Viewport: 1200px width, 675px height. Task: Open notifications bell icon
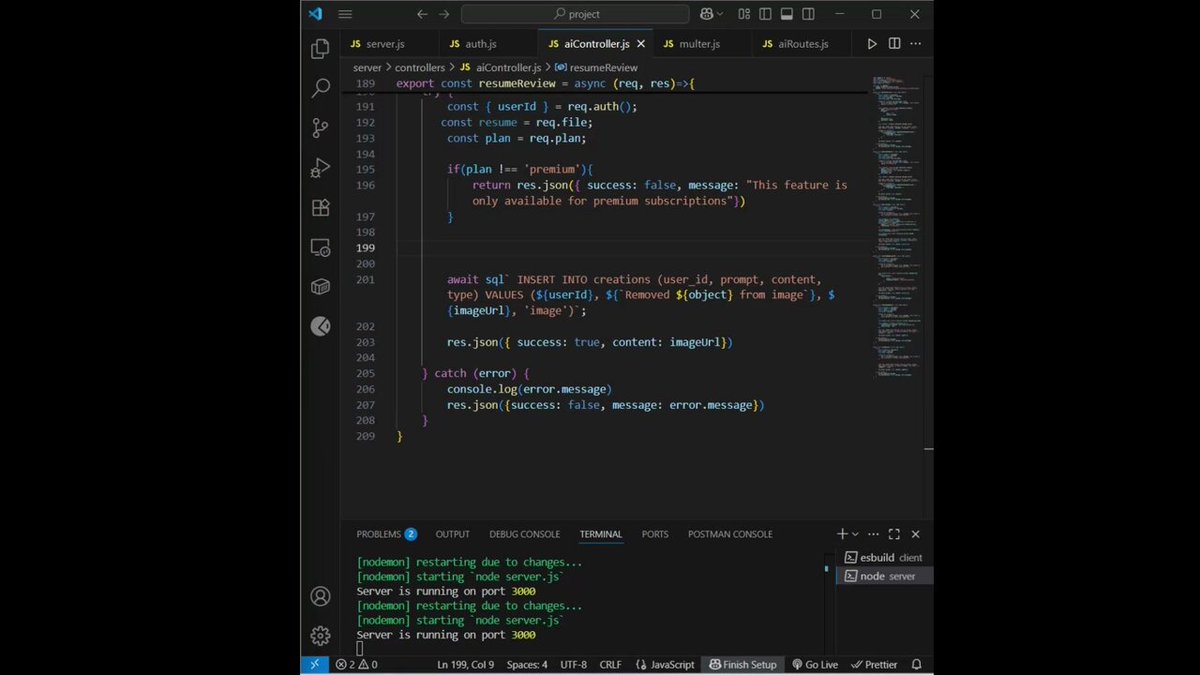click(916, 664)
